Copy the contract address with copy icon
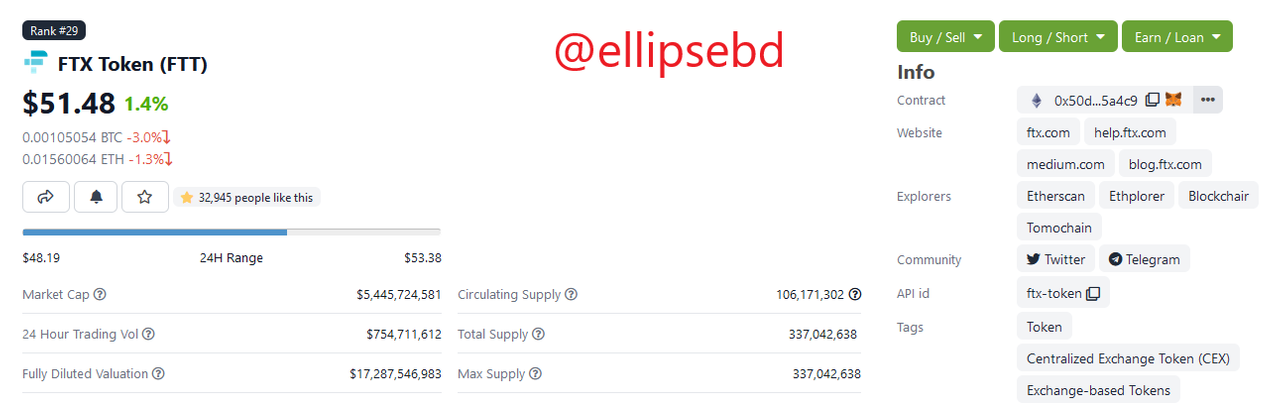This screenshot has width=1280, height=415. pos(1152,100)
